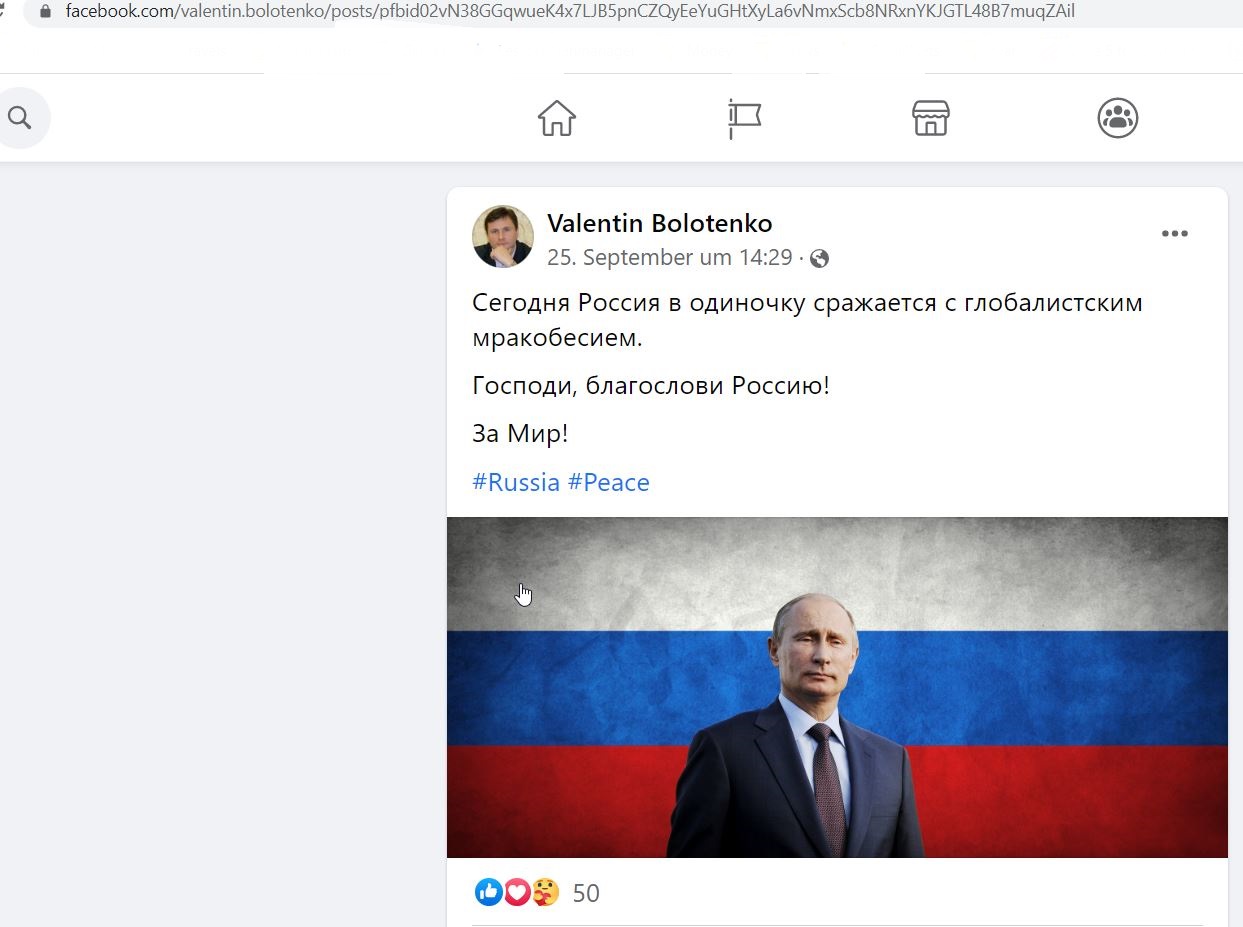Follow the #Peace hashtag
Viewport: 1243px width, 927px height.
click(x=609, y=482)
